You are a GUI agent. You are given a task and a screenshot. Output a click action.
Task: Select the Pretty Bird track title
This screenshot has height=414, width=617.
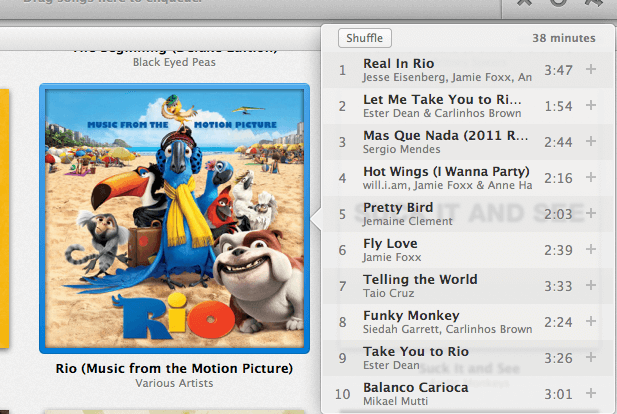click(398, 207)
